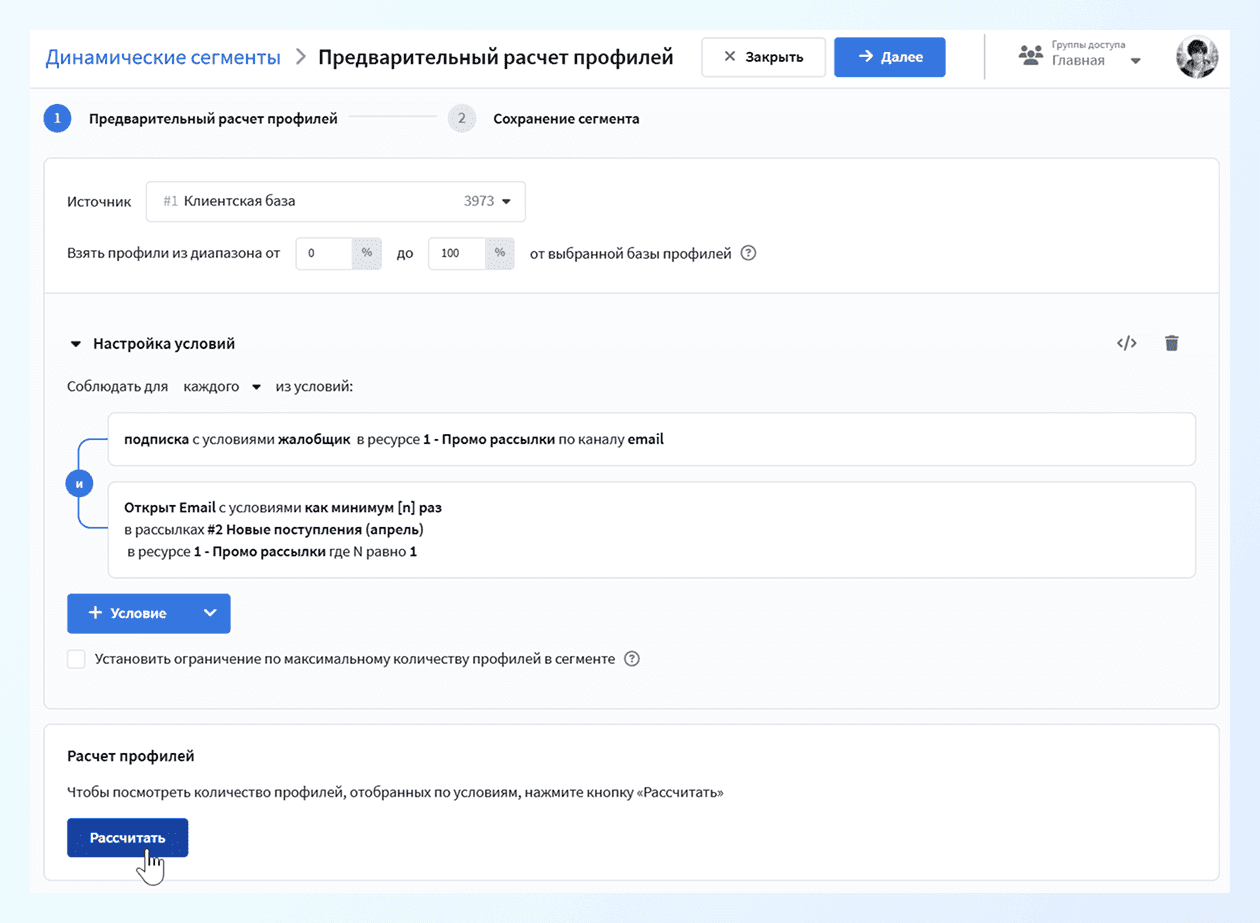Enable the maximum profiles limit checkbox
This screenshot has width=1260, height=923.
pyautogui.click(x=76, y=658)
